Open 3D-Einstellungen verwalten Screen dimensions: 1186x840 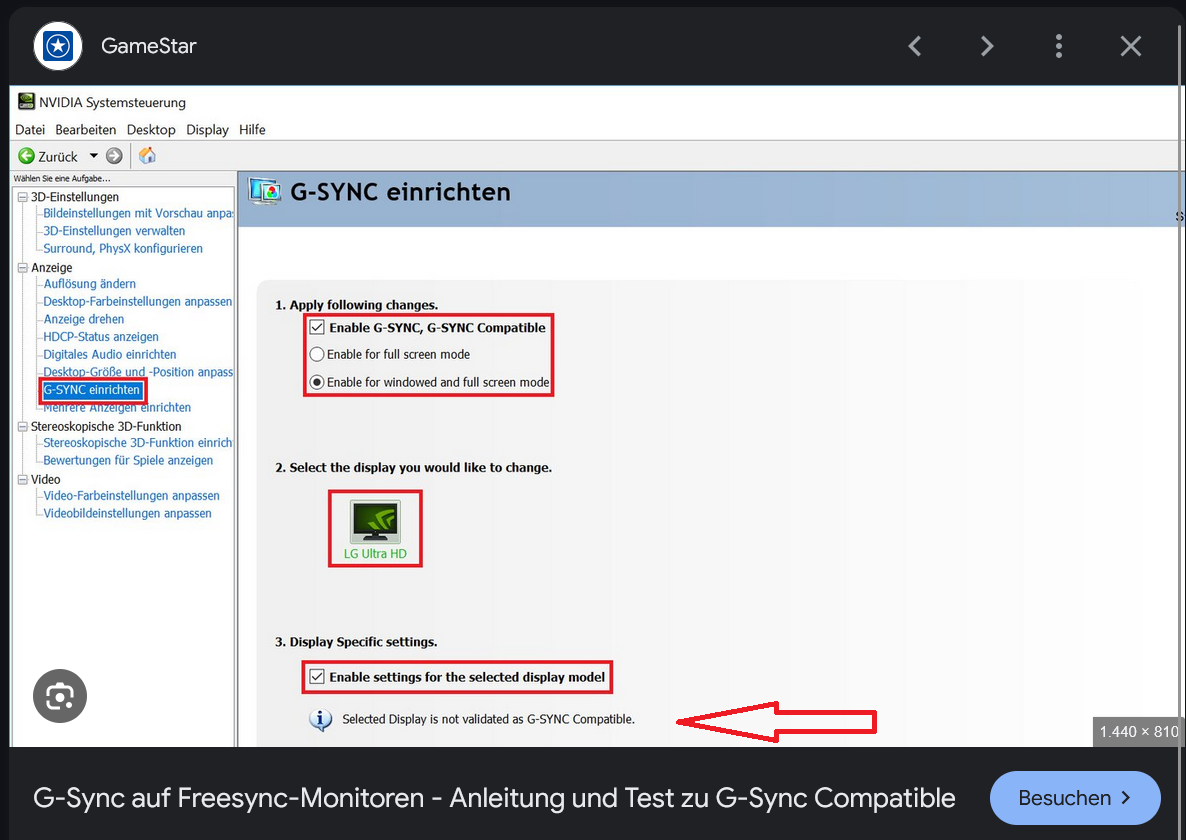pyautogui.click(x=114, y=231)
